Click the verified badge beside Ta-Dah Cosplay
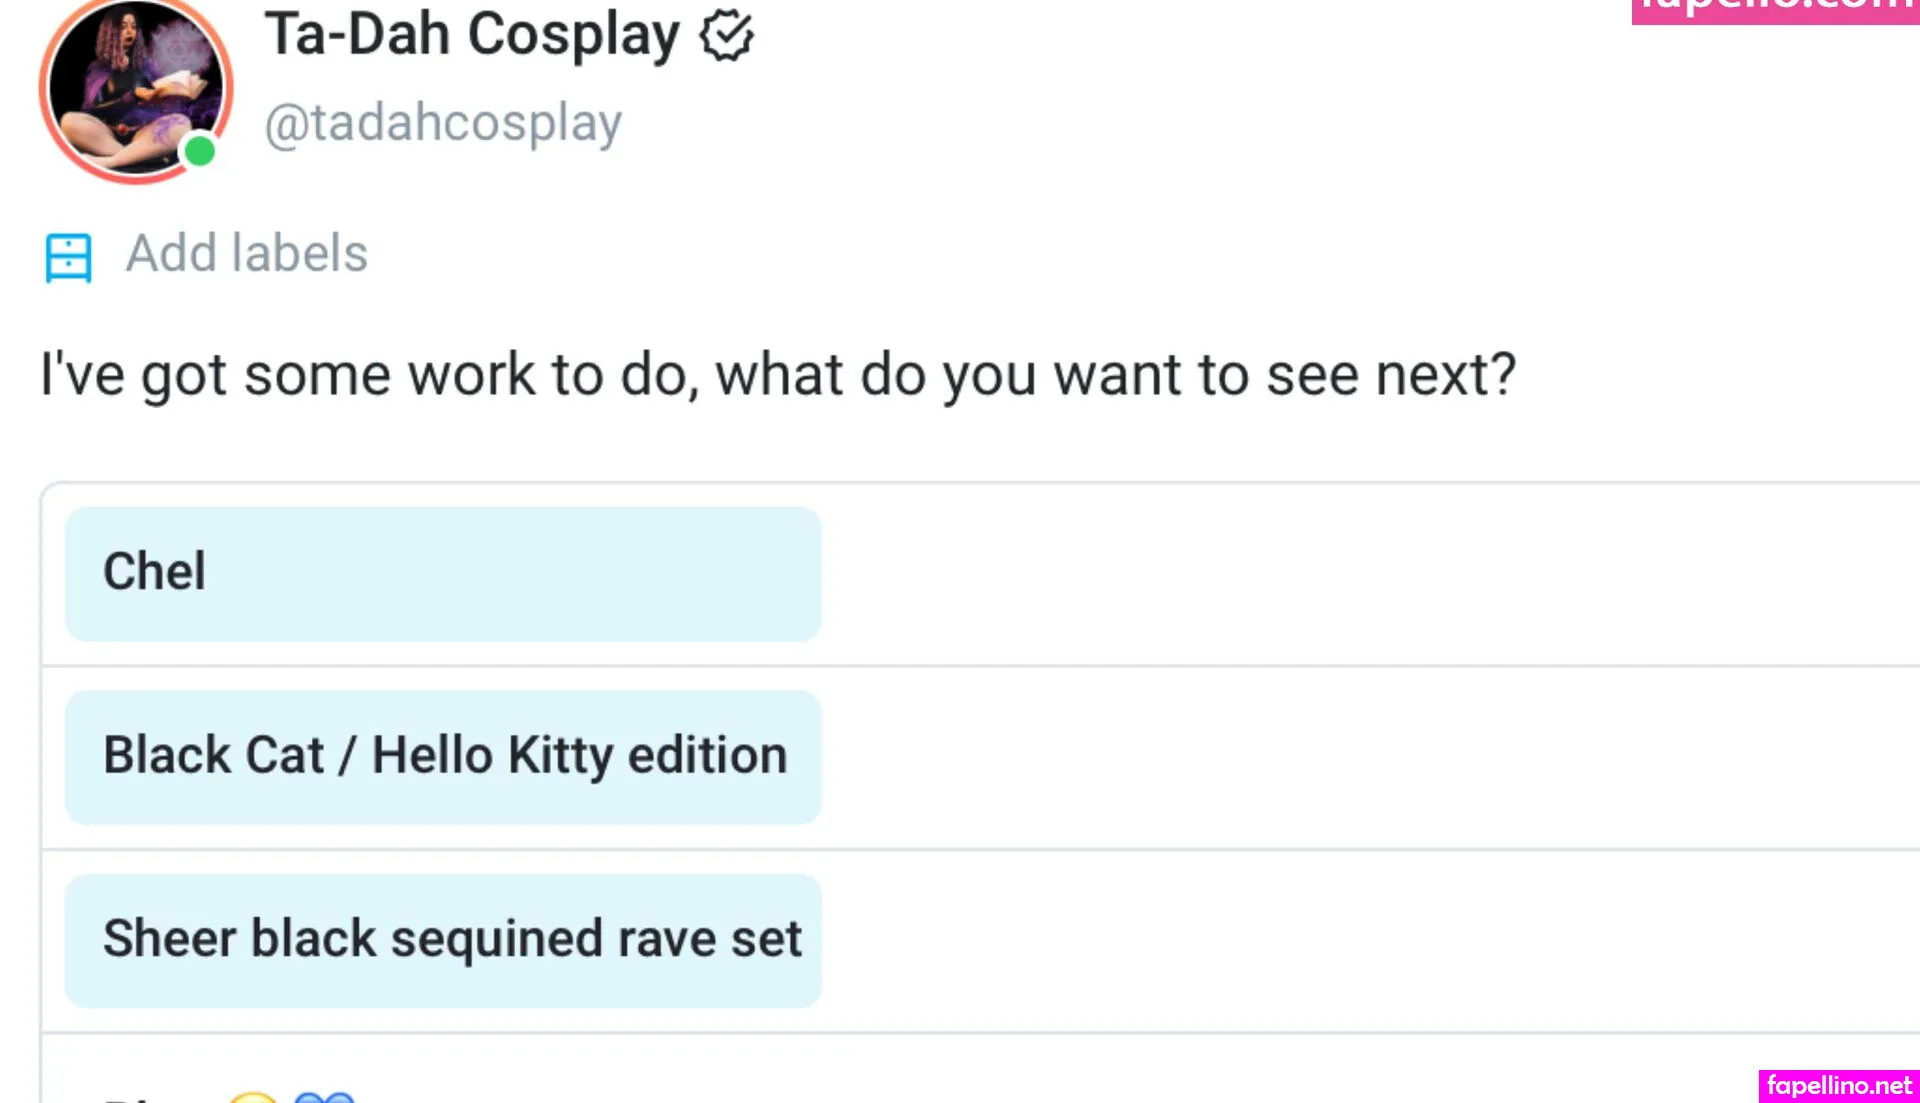The height and width of the screenshot is (1103, 1920). point(726,36)
